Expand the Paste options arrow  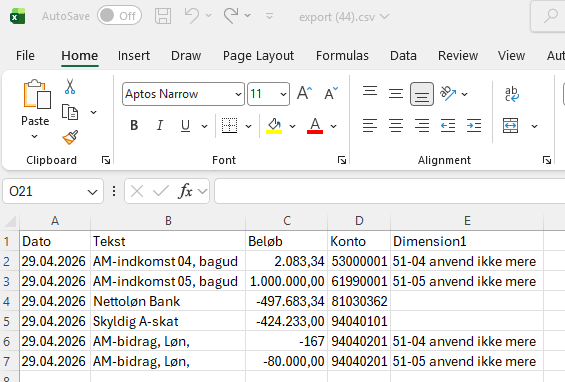click(x=35, y=136)
